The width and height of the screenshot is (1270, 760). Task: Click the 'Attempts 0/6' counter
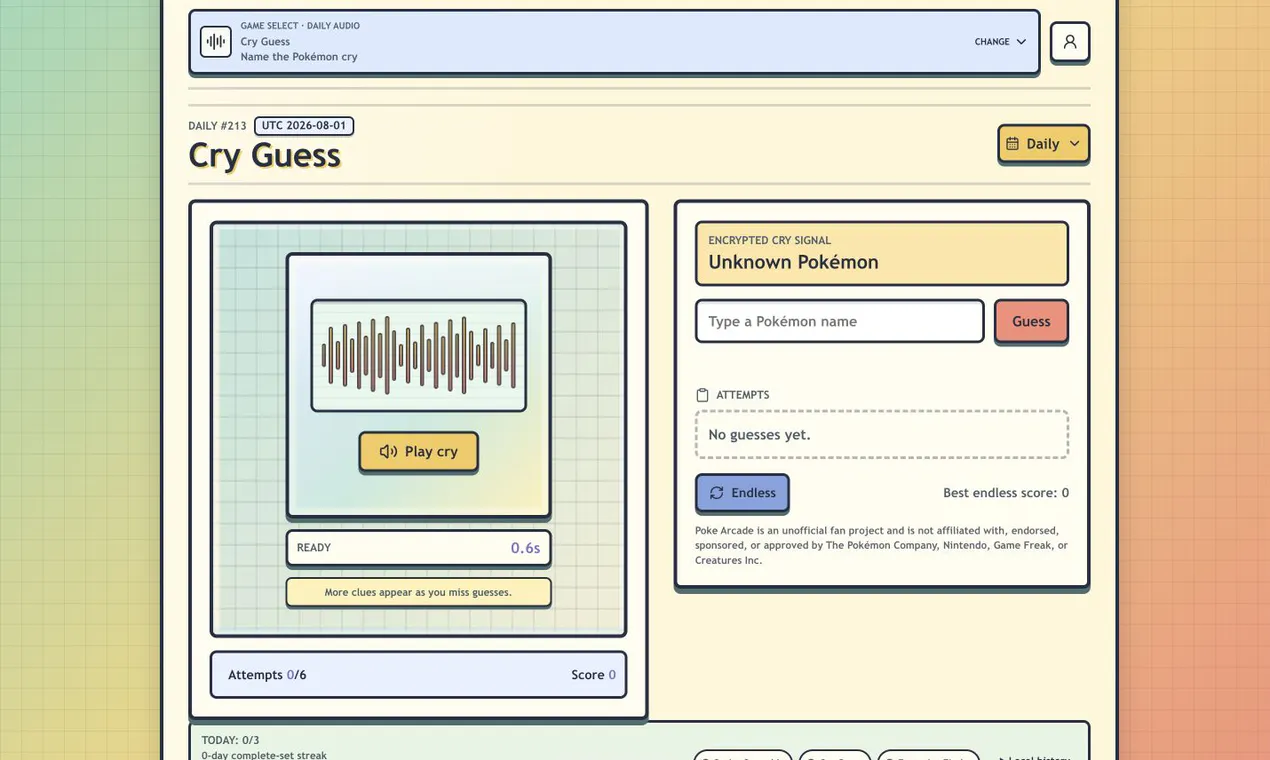coord(267,675)
